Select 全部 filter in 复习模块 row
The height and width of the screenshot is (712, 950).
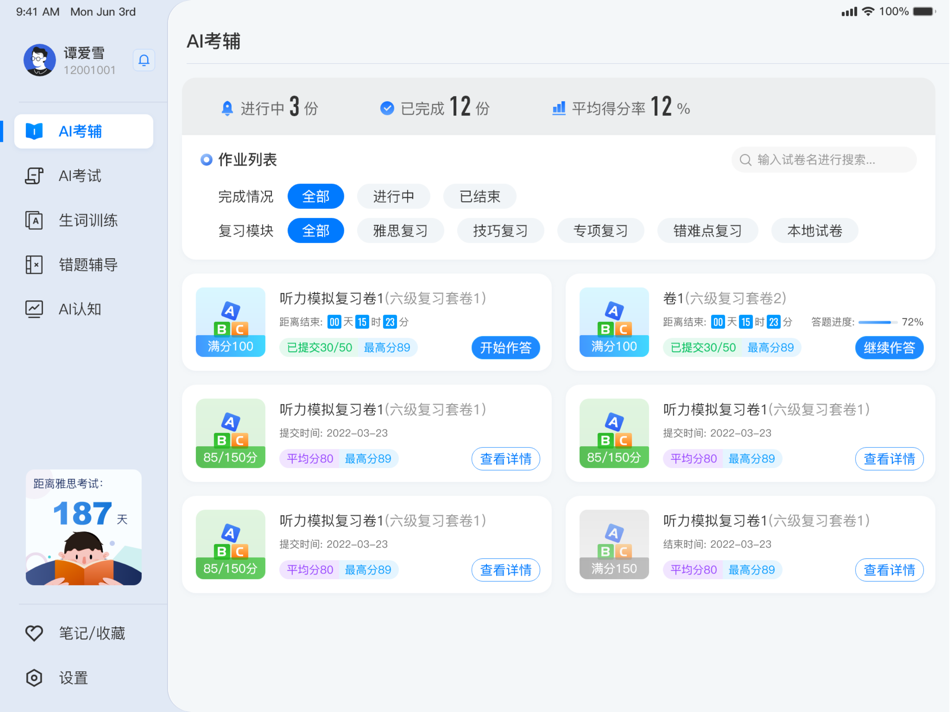316,231
